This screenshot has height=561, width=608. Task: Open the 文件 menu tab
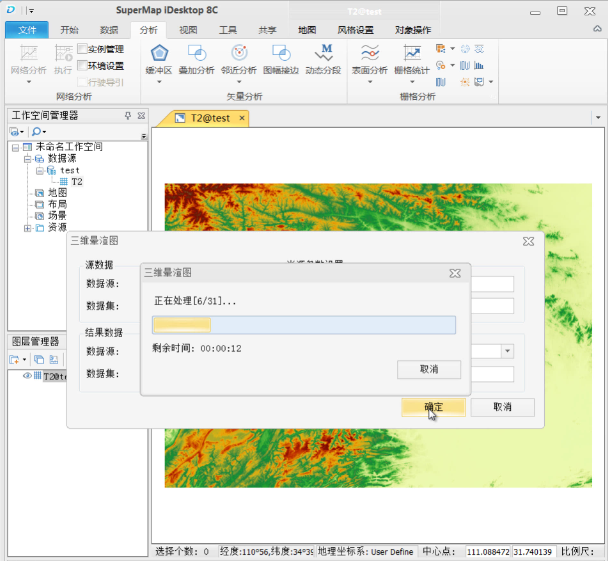pyautogui.click(x=27, y=30)
